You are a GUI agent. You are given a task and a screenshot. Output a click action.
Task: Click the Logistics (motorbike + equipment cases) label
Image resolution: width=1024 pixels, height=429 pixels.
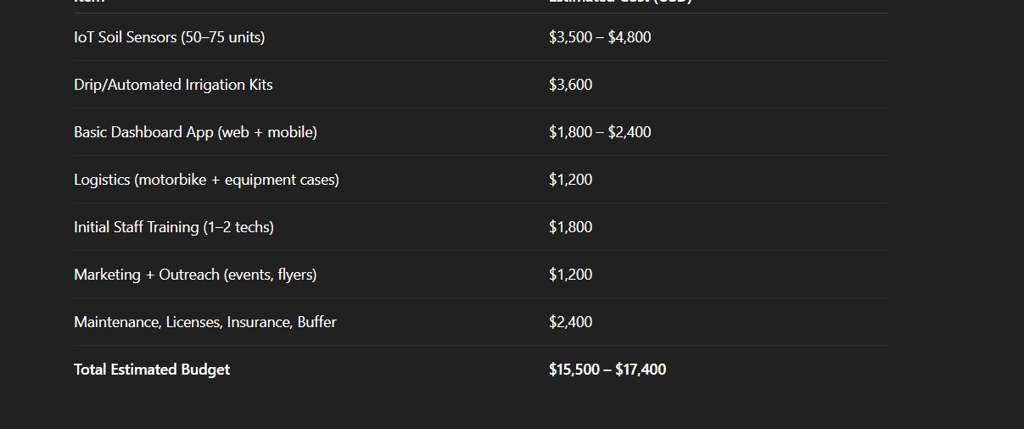(x=206, y=180)
